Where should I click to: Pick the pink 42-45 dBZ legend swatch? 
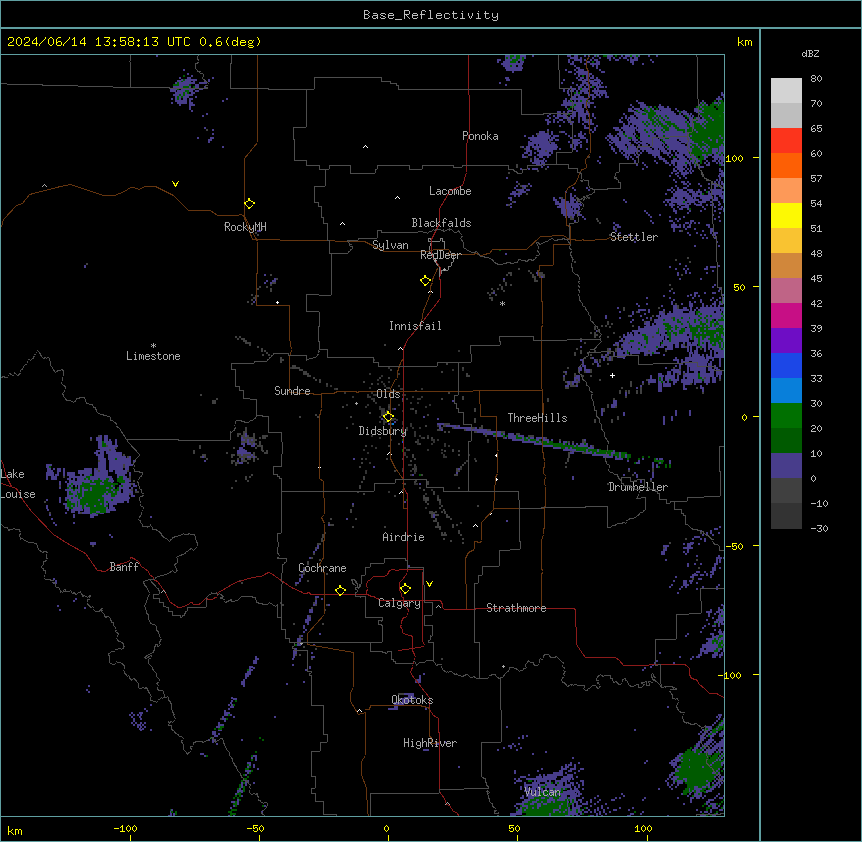click(786, 291)
